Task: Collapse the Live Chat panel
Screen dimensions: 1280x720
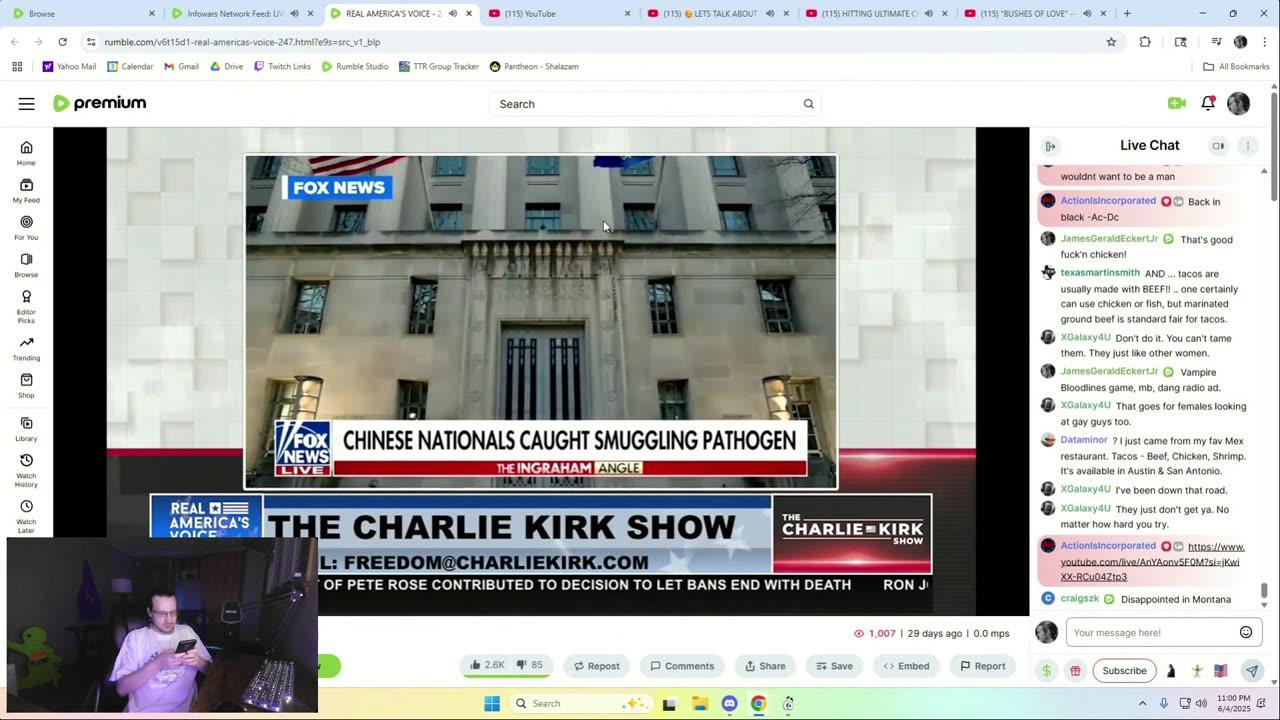Action: click(x=1050, y=146)
